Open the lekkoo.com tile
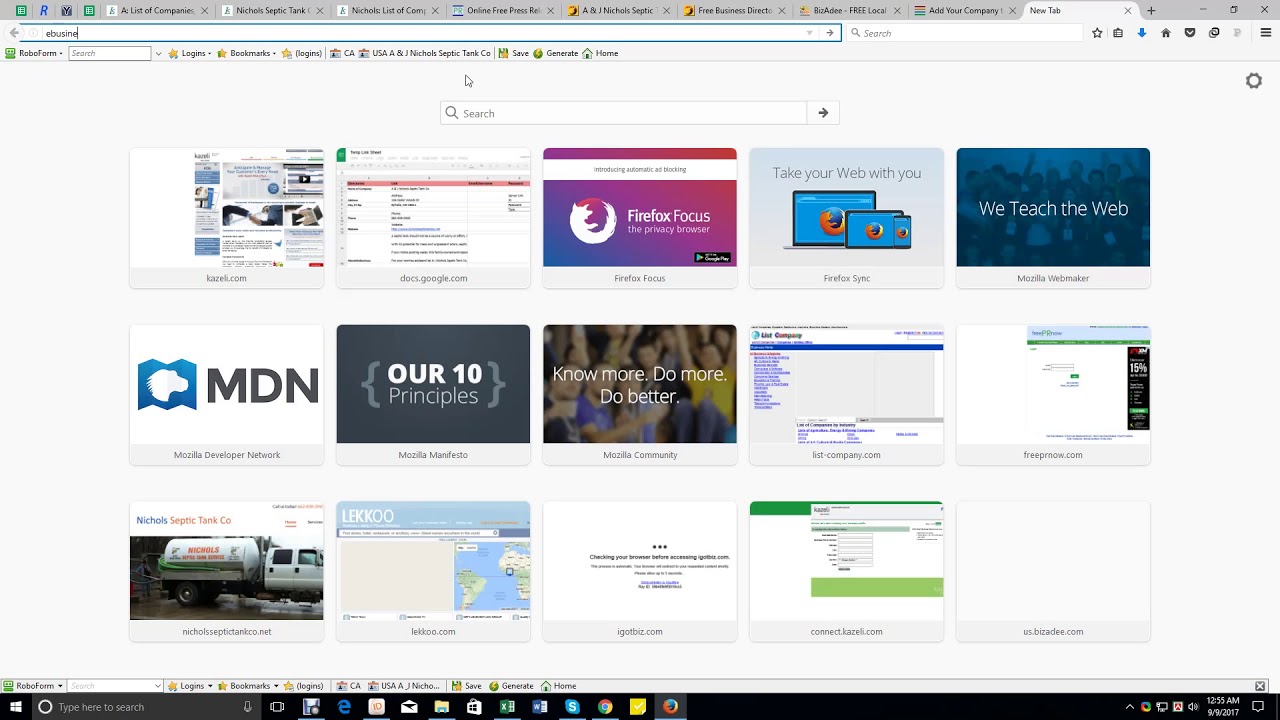Image resolution: width=1280 pixels, height=720 pixels. click(x=433, y=571)
